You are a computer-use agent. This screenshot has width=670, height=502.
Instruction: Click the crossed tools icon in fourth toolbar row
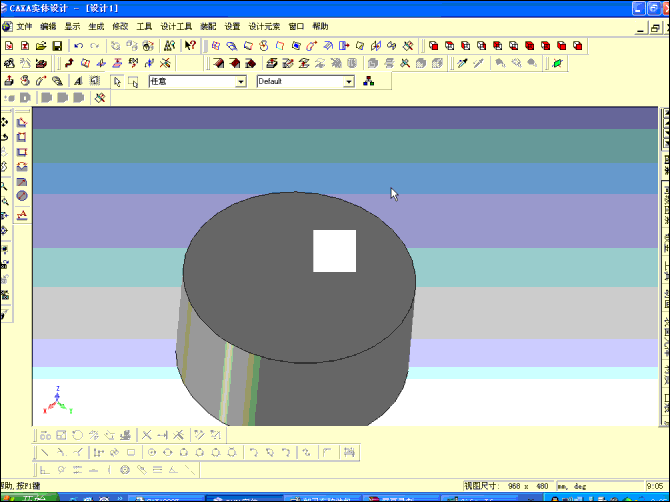pyautogui.click(x=100, y=98)
